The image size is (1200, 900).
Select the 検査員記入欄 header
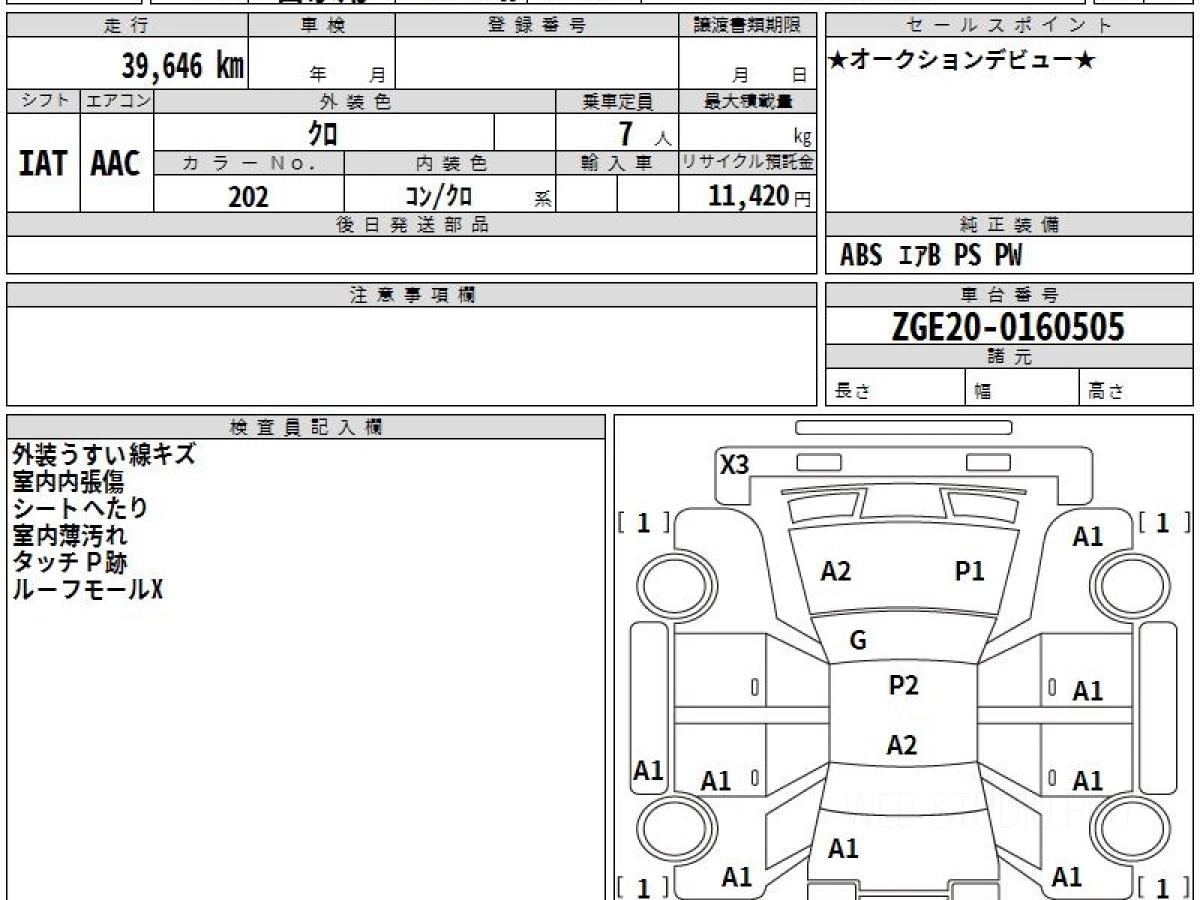click(306, 427)
